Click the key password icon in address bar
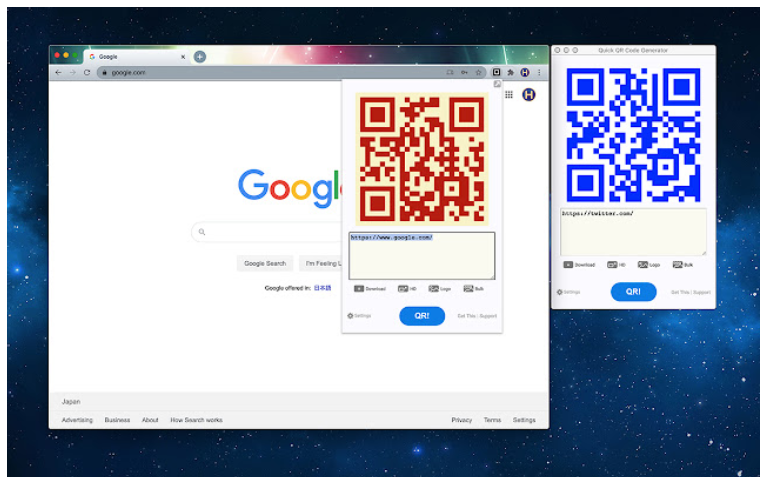The image size is (766, 485). pos(464,72)
